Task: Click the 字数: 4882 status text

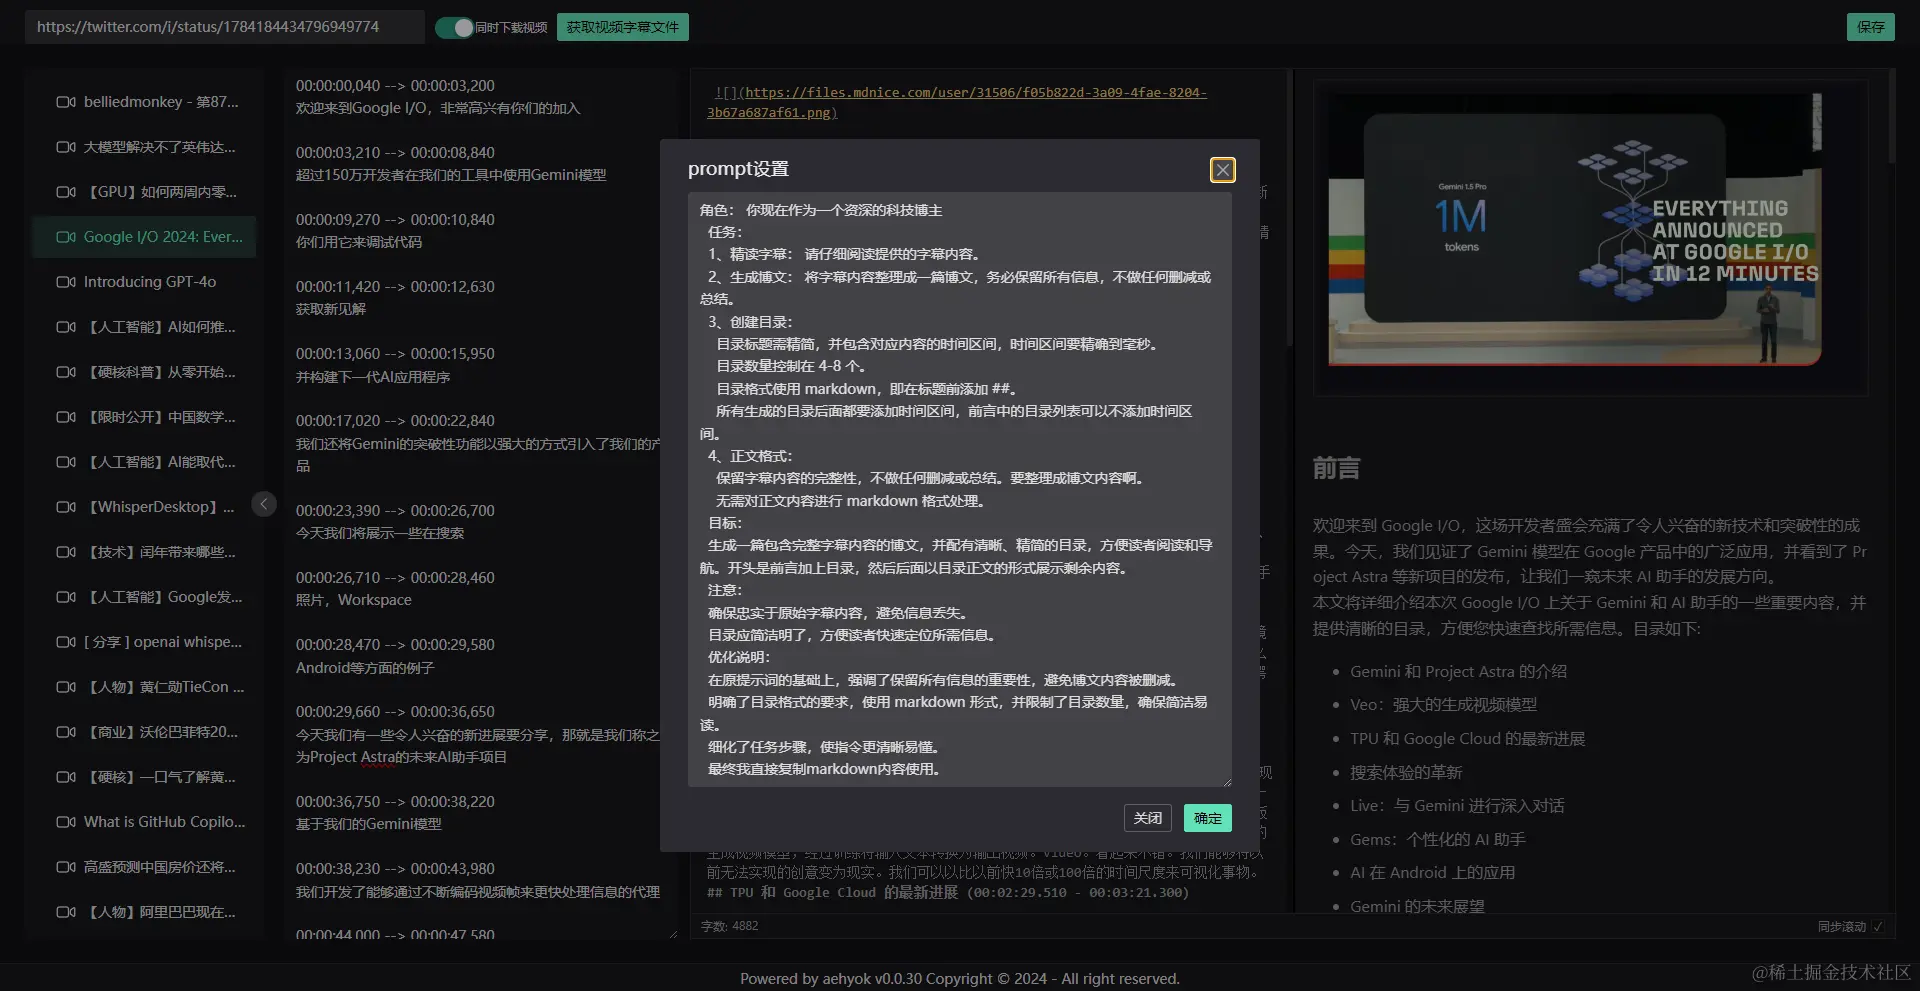Action: point(729,927)
